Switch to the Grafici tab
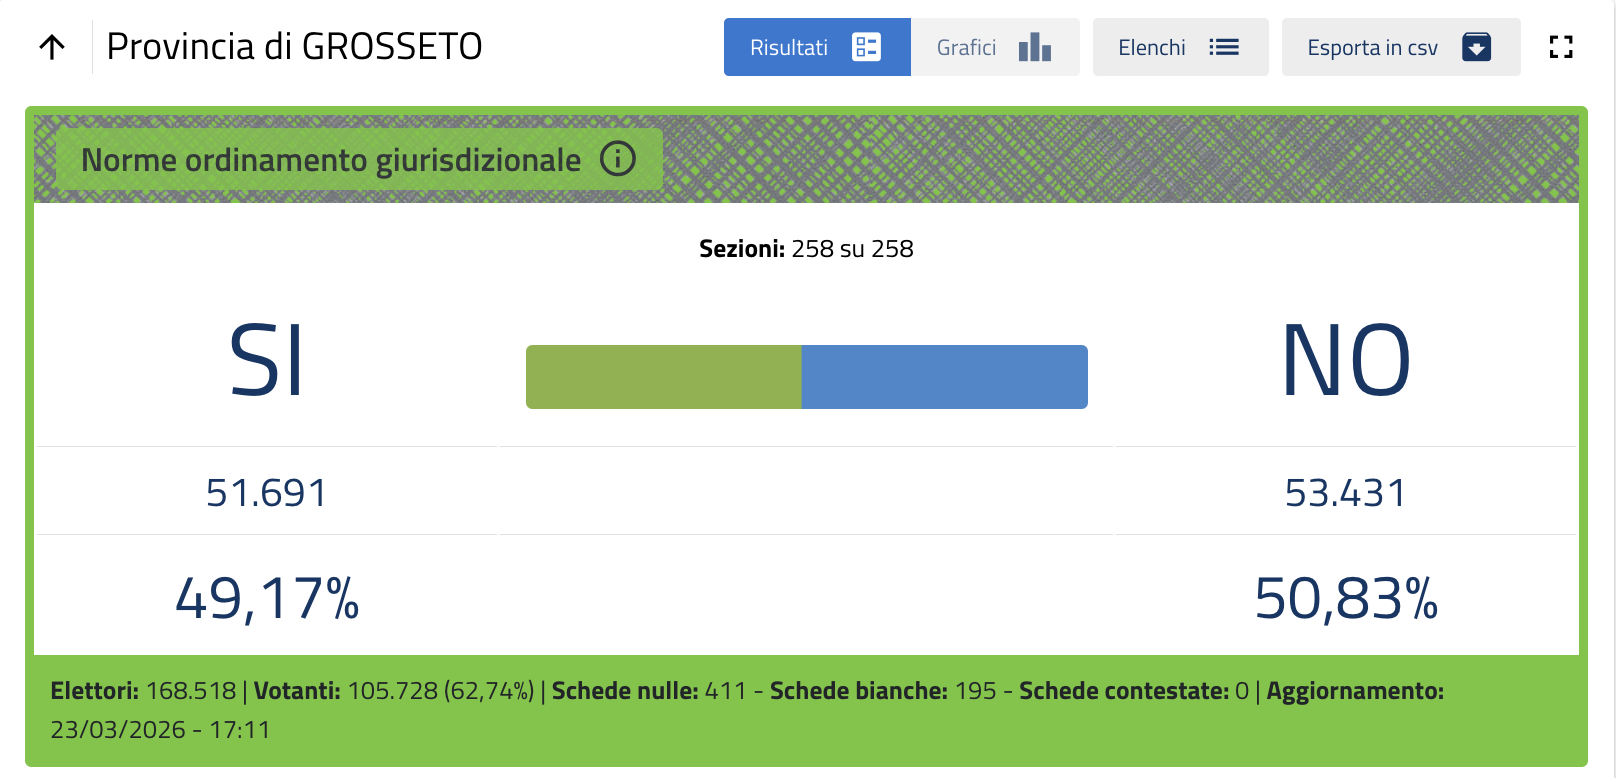 coord(966,47)
